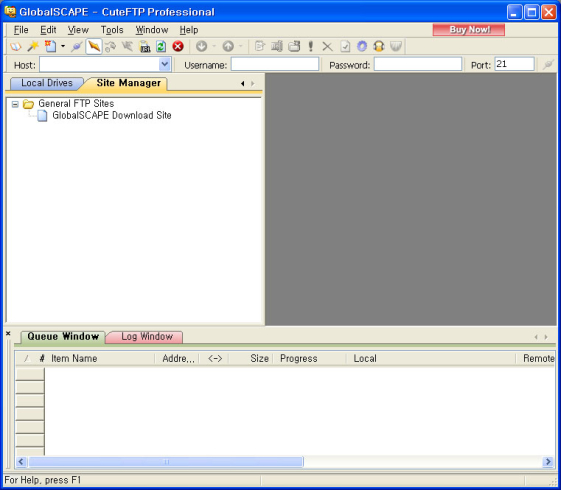
Task: Focus the Username input field
Action: point(275,64)
